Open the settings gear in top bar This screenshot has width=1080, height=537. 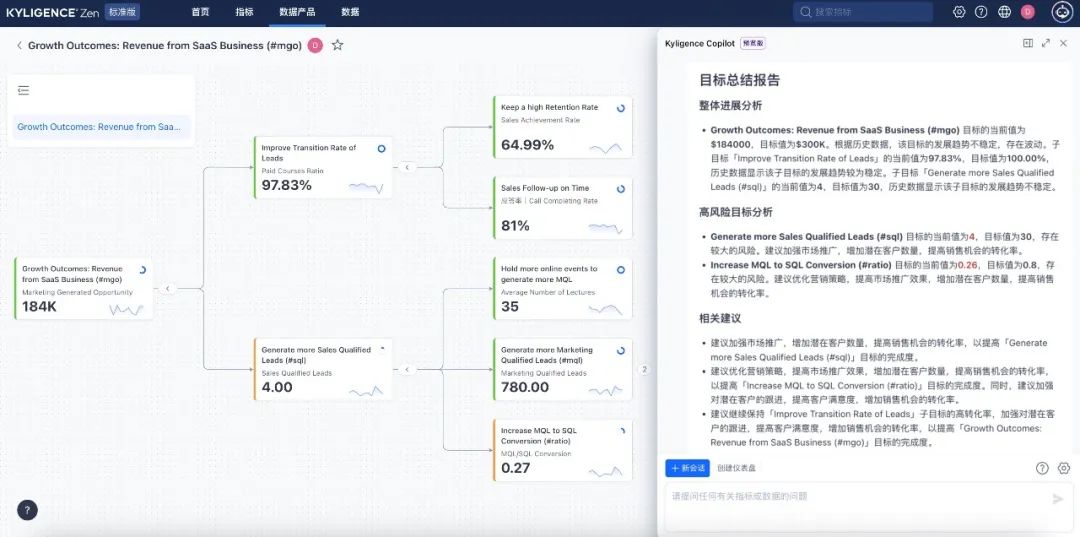point(959,12)
